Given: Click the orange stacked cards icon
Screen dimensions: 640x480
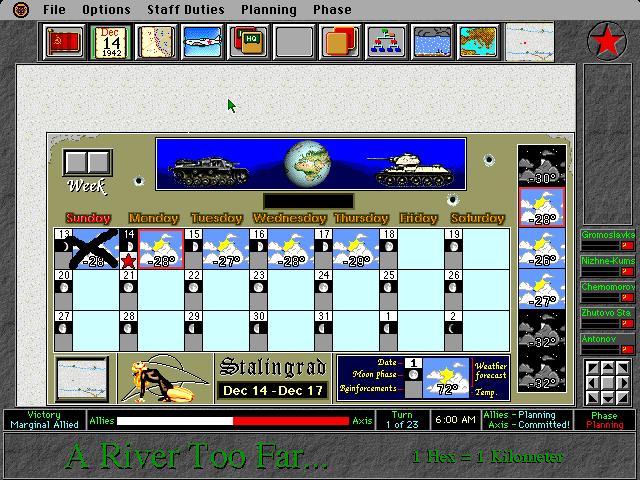Looking at the screenshot, I should point(340,42).
